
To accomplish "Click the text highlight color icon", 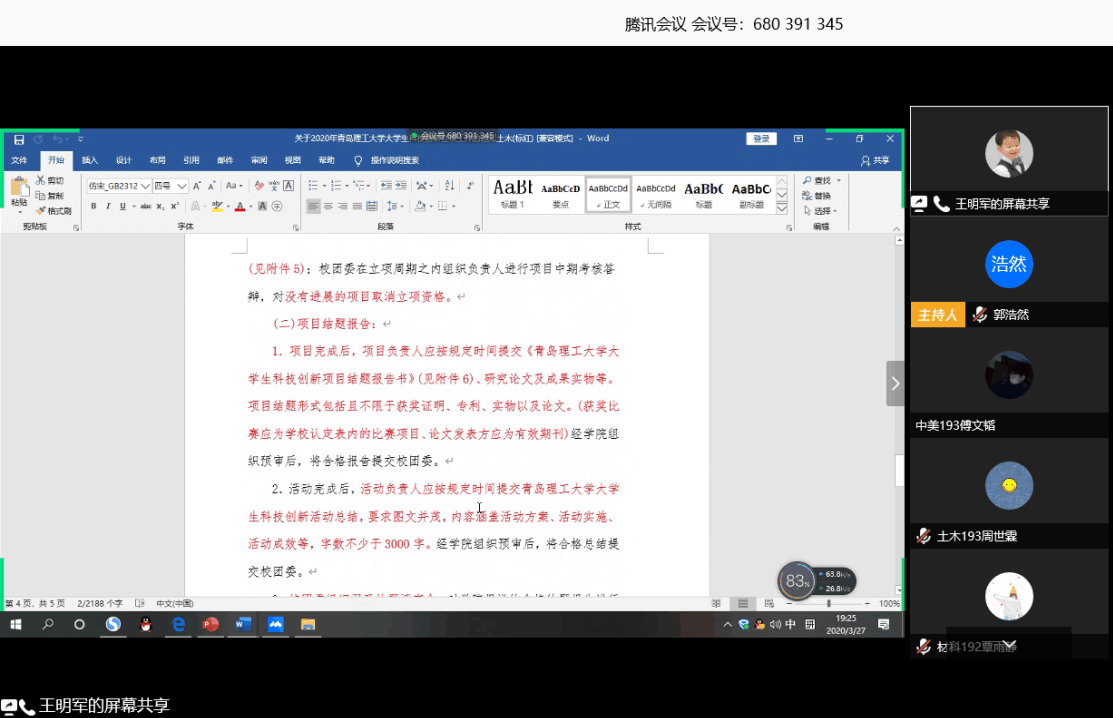I will [x=217, y=206].
